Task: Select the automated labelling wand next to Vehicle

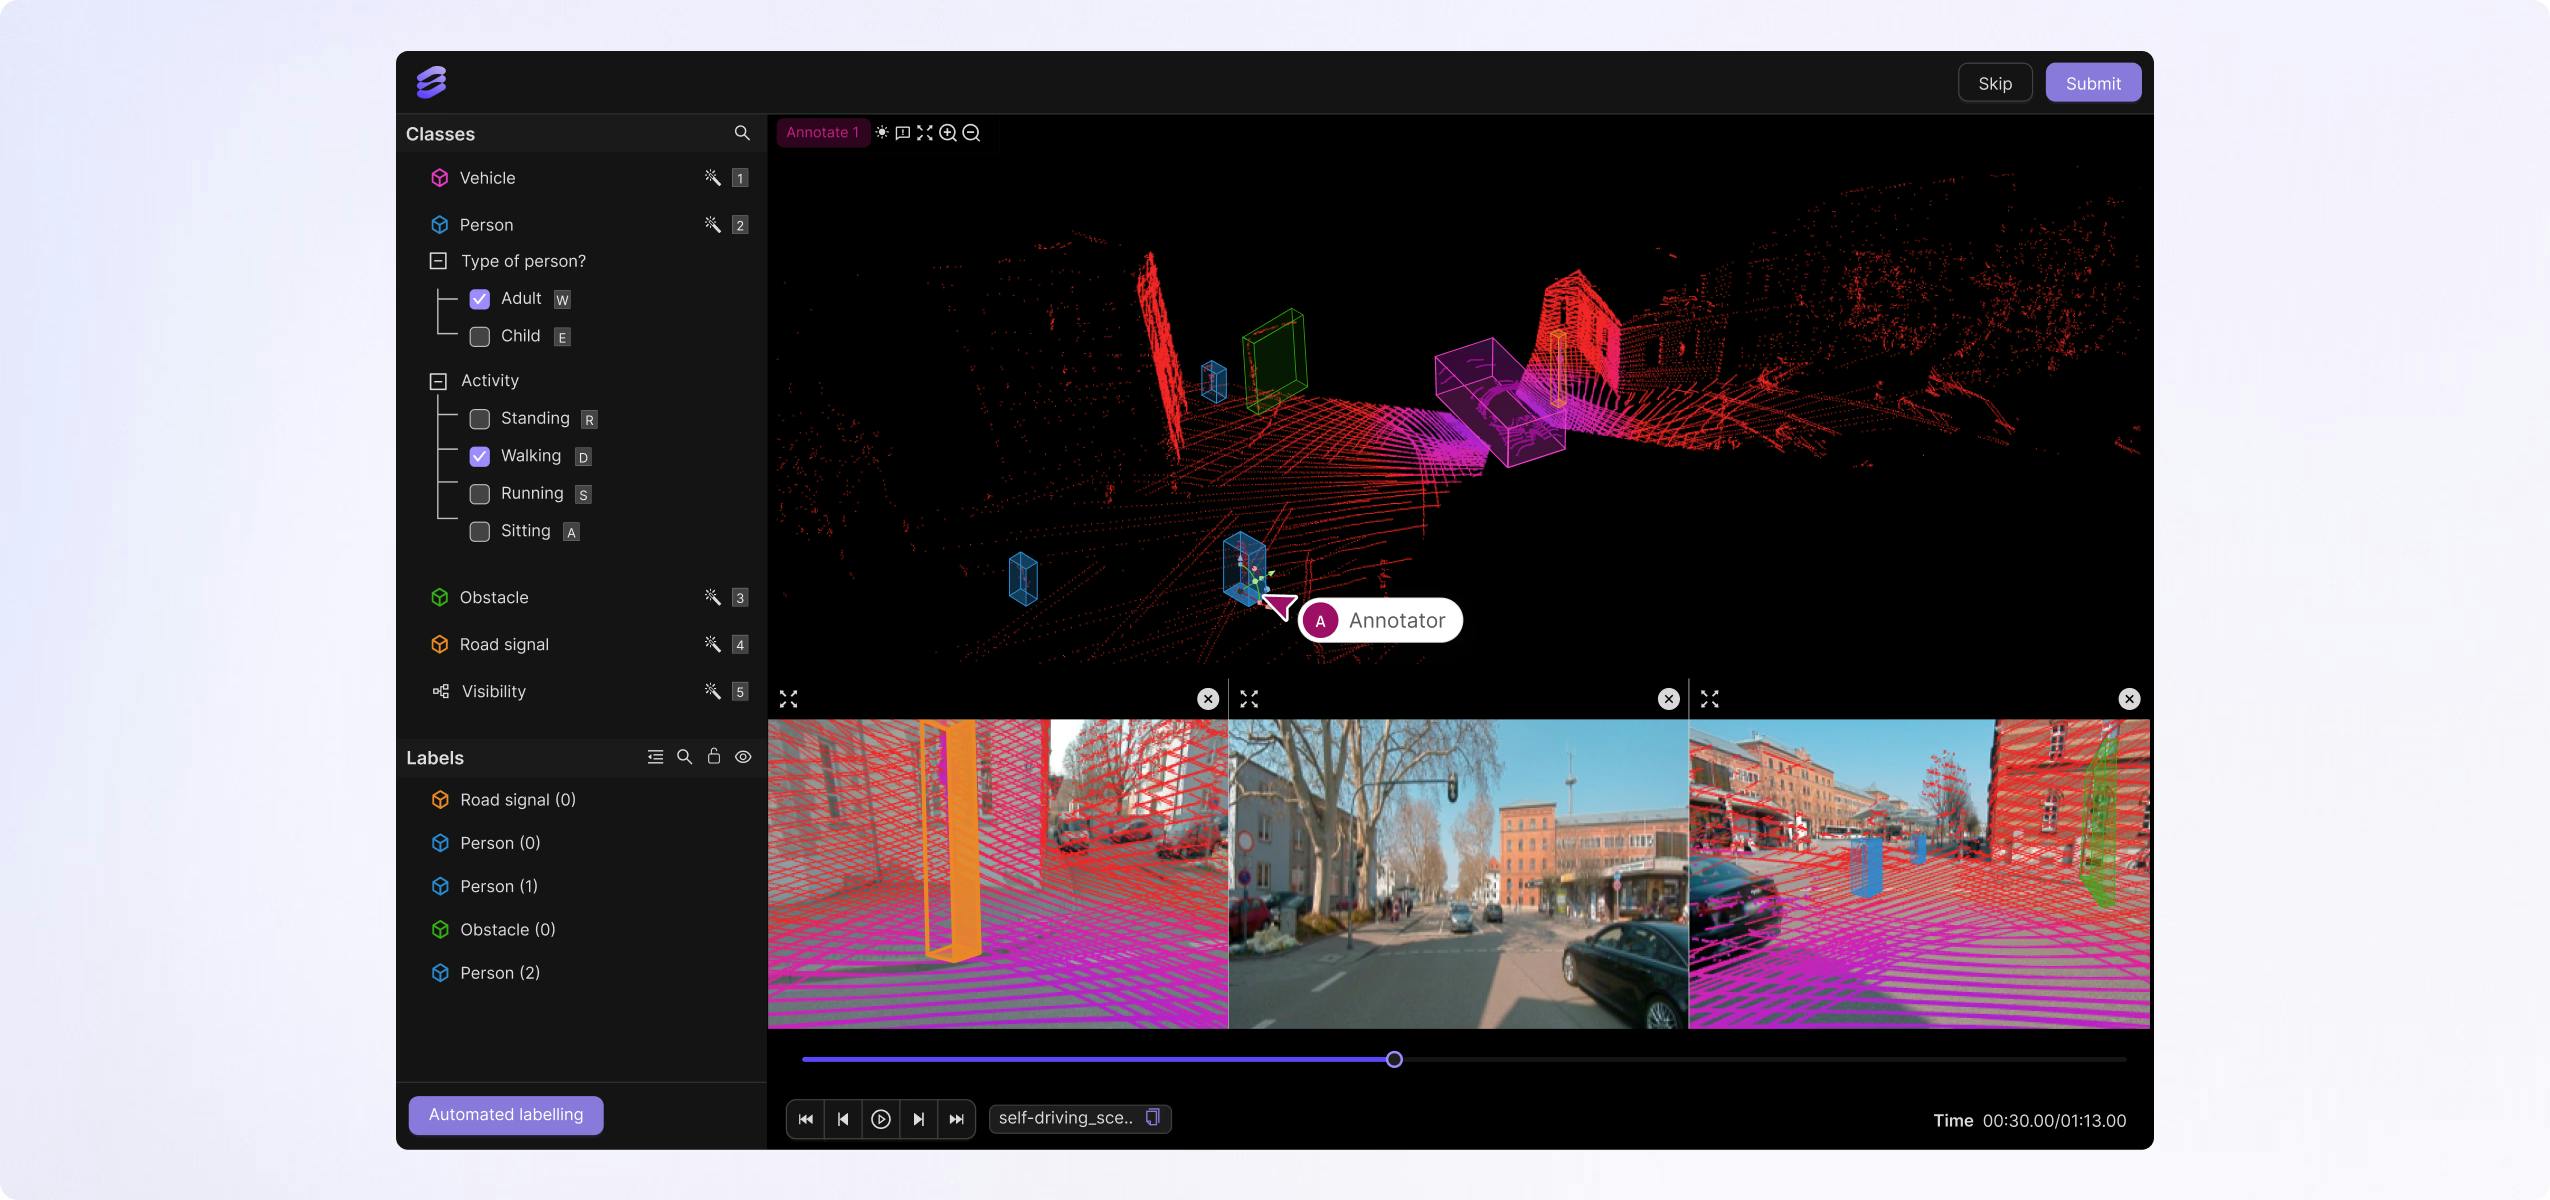Action: [711, 177]
